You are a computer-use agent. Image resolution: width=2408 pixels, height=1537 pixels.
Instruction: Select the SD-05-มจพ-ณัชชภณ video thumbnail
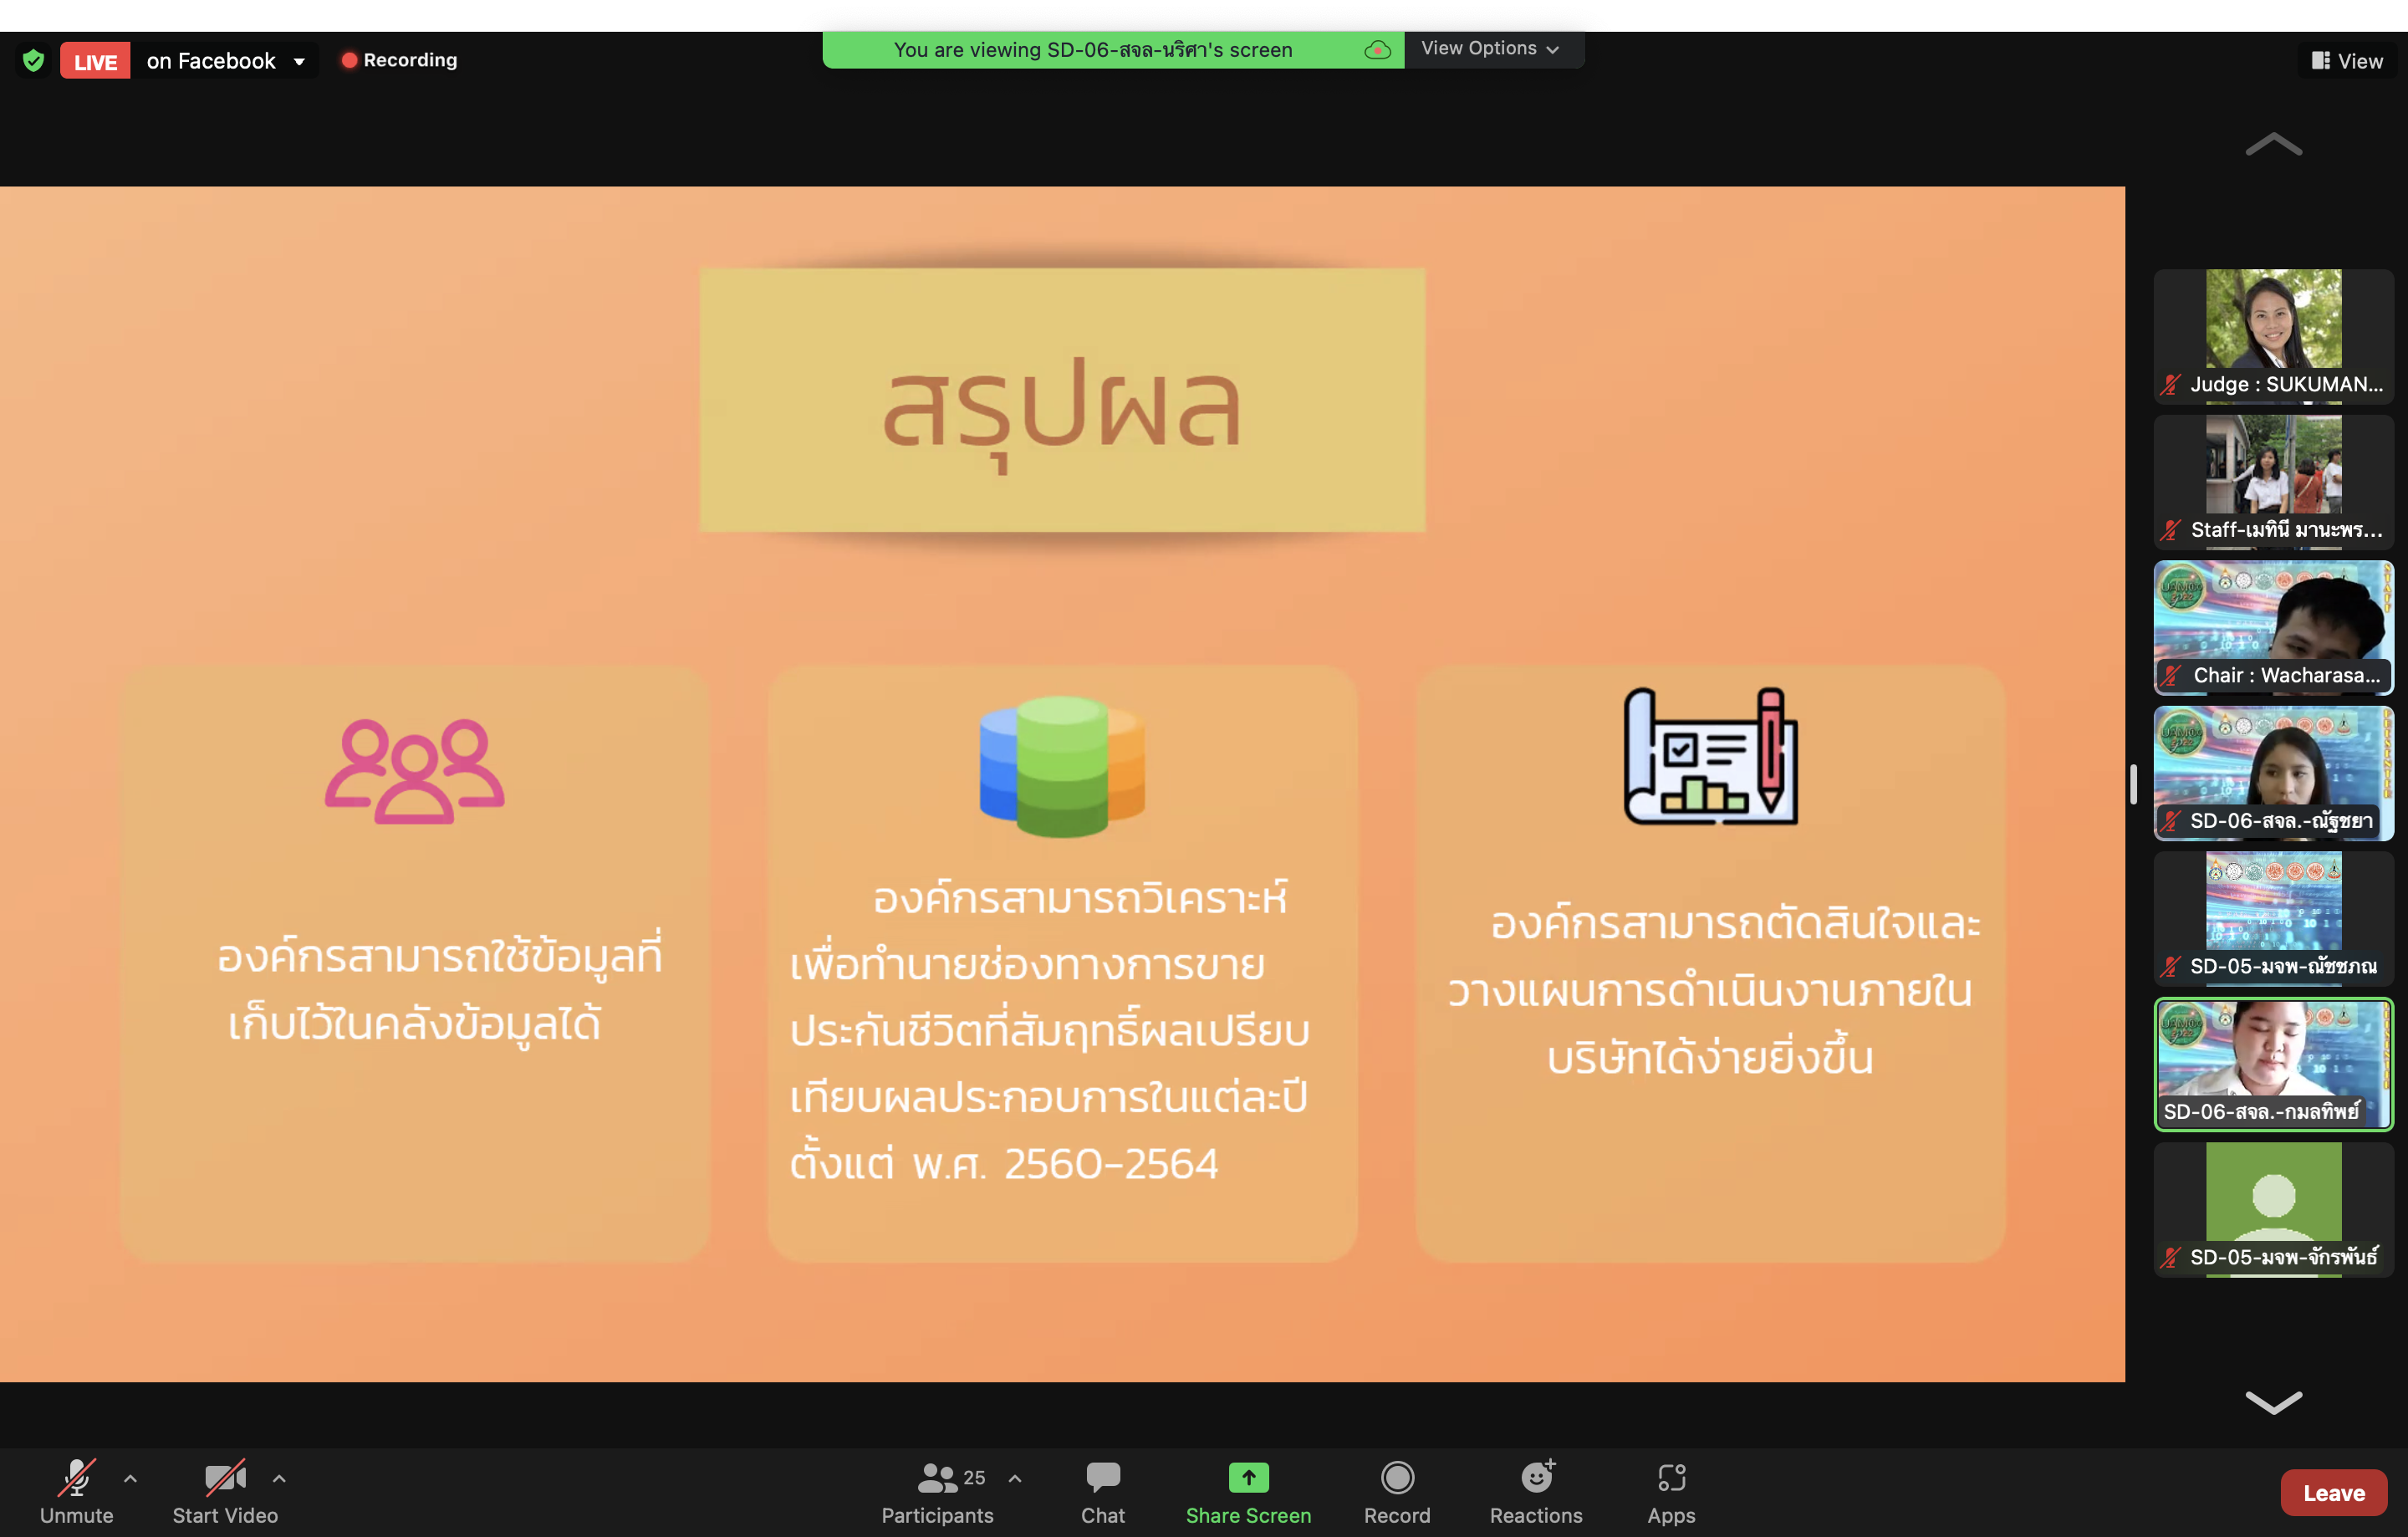[x=2273, y=918]
